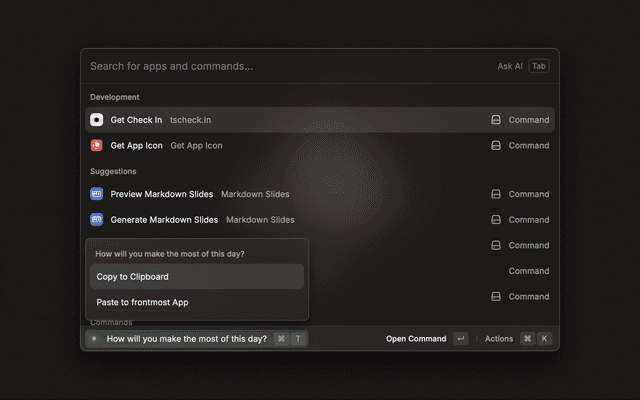
Task: Click the K shortcut key badge
Action: [545, 339]
